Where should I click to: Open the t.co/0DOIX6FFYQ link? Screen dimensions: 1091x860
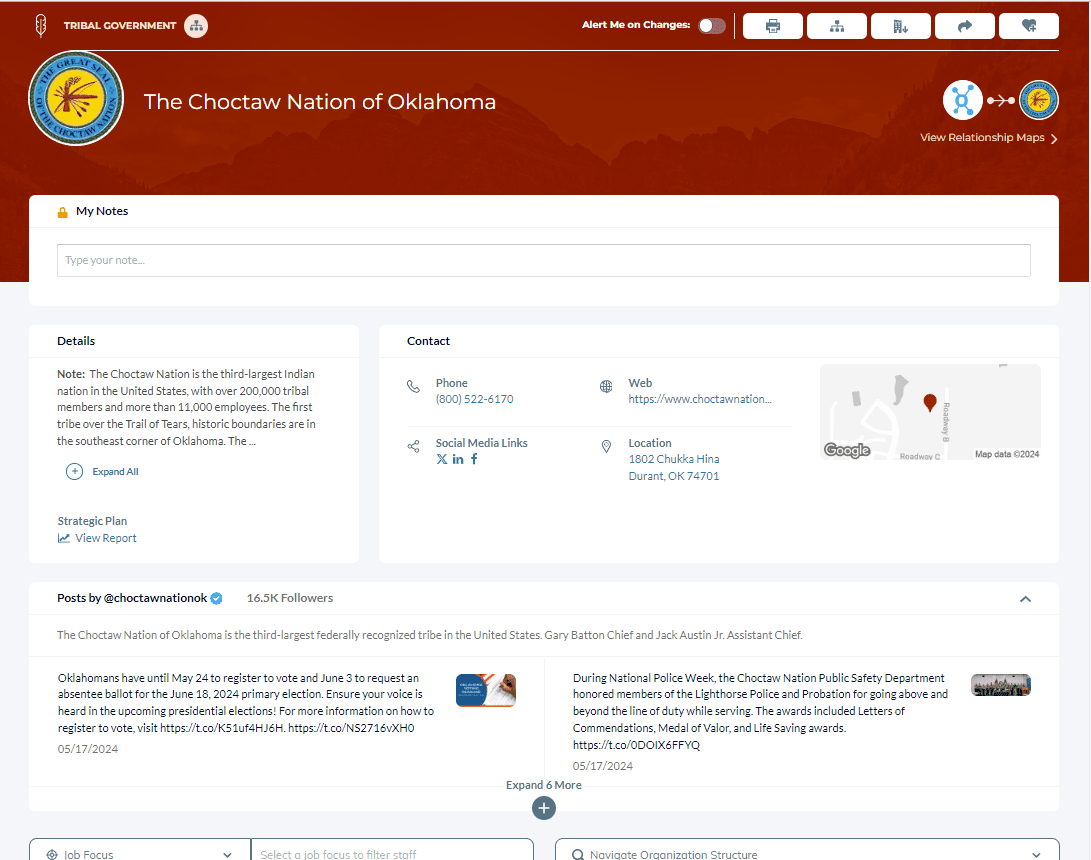(x=637, y=745)
